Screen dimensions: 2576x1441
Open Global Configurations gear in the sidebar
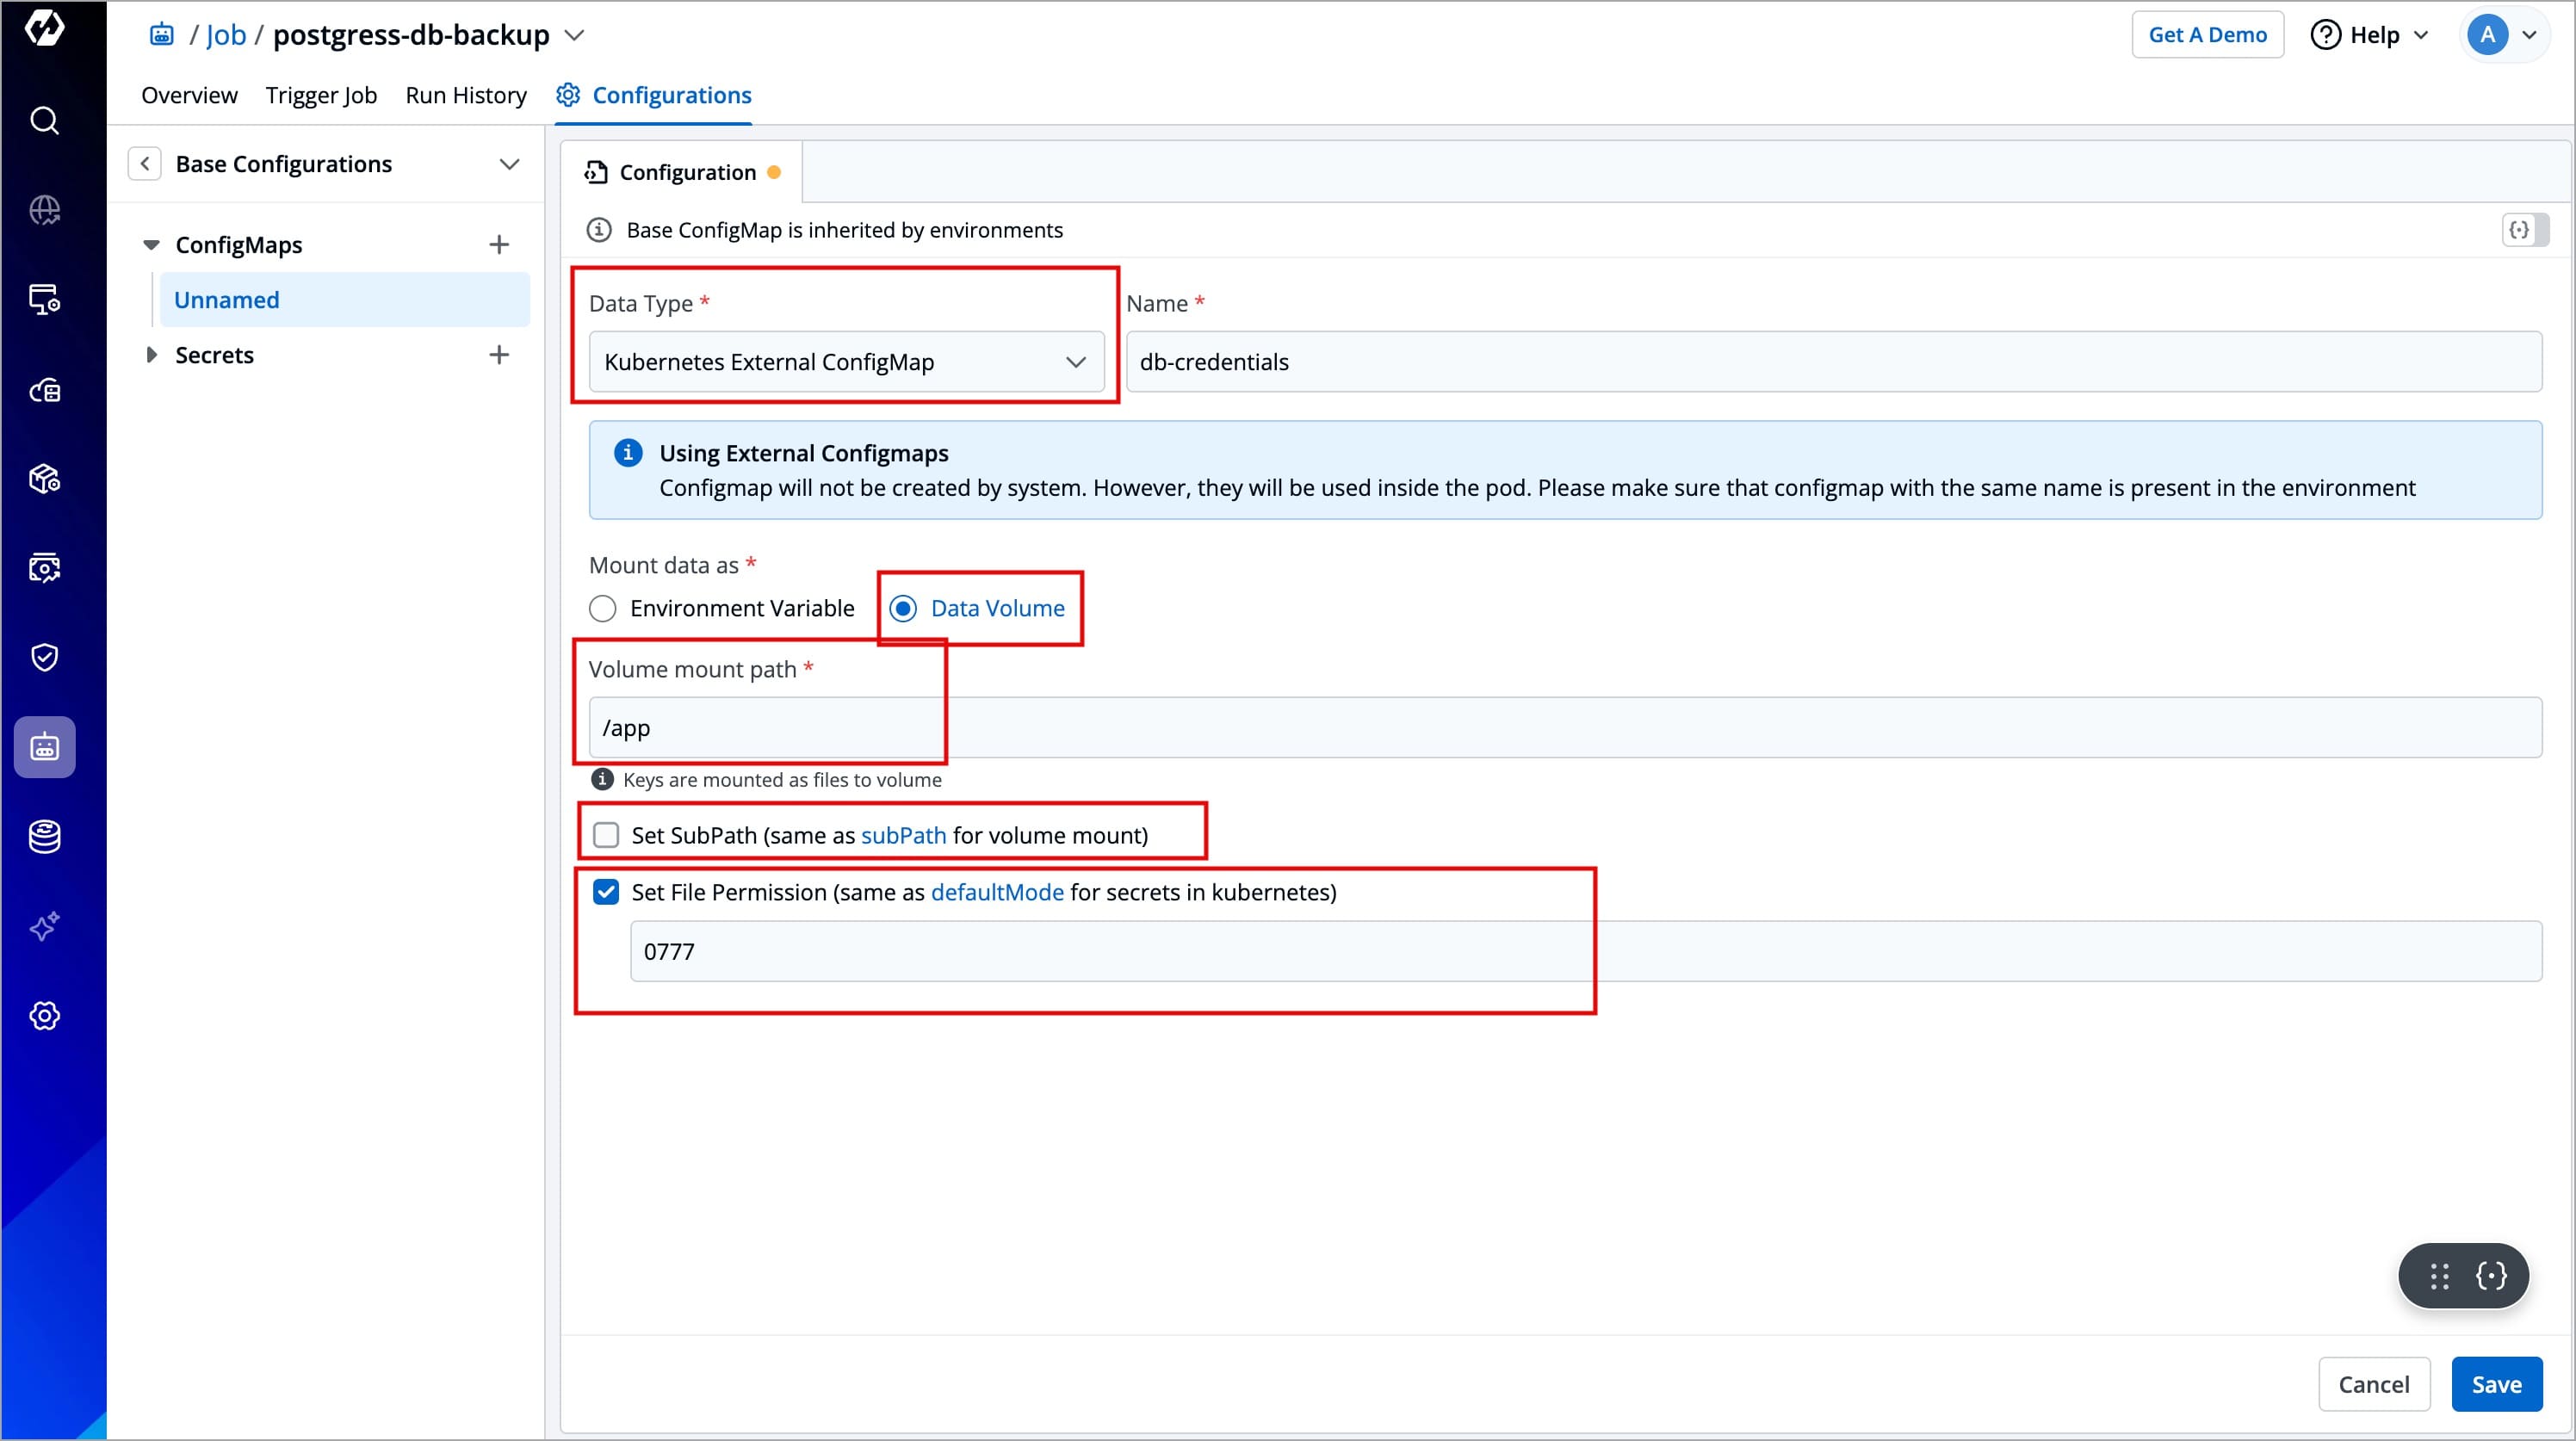(x=44, y=1016)
